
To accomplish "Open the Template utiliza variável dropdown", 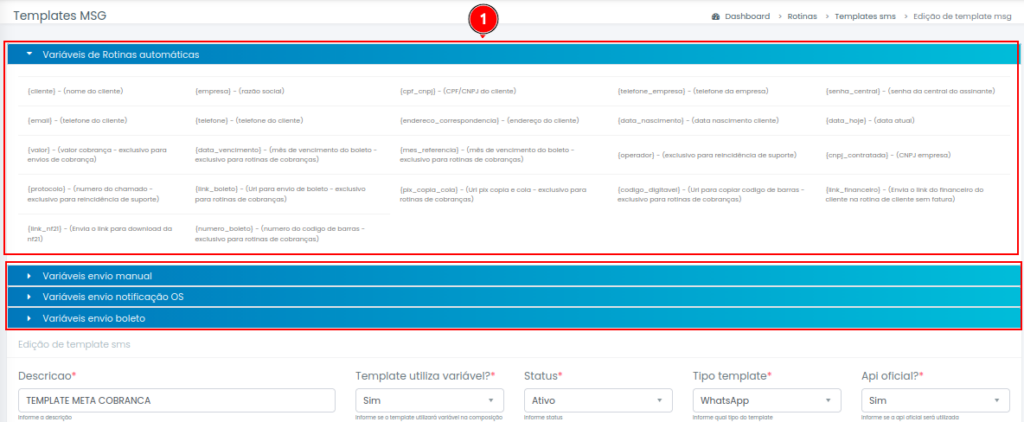I will point(430,400).
